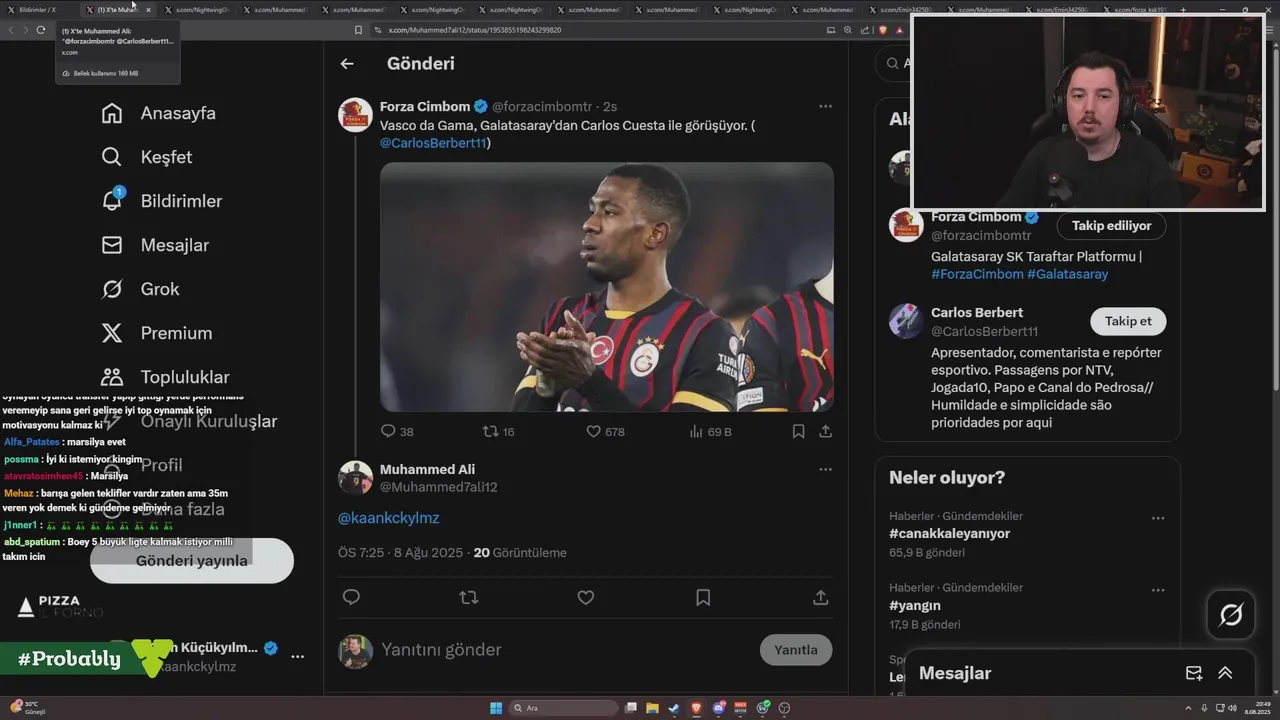Open volume control in system tray
1280x720 pixels.
[1232, 708]
